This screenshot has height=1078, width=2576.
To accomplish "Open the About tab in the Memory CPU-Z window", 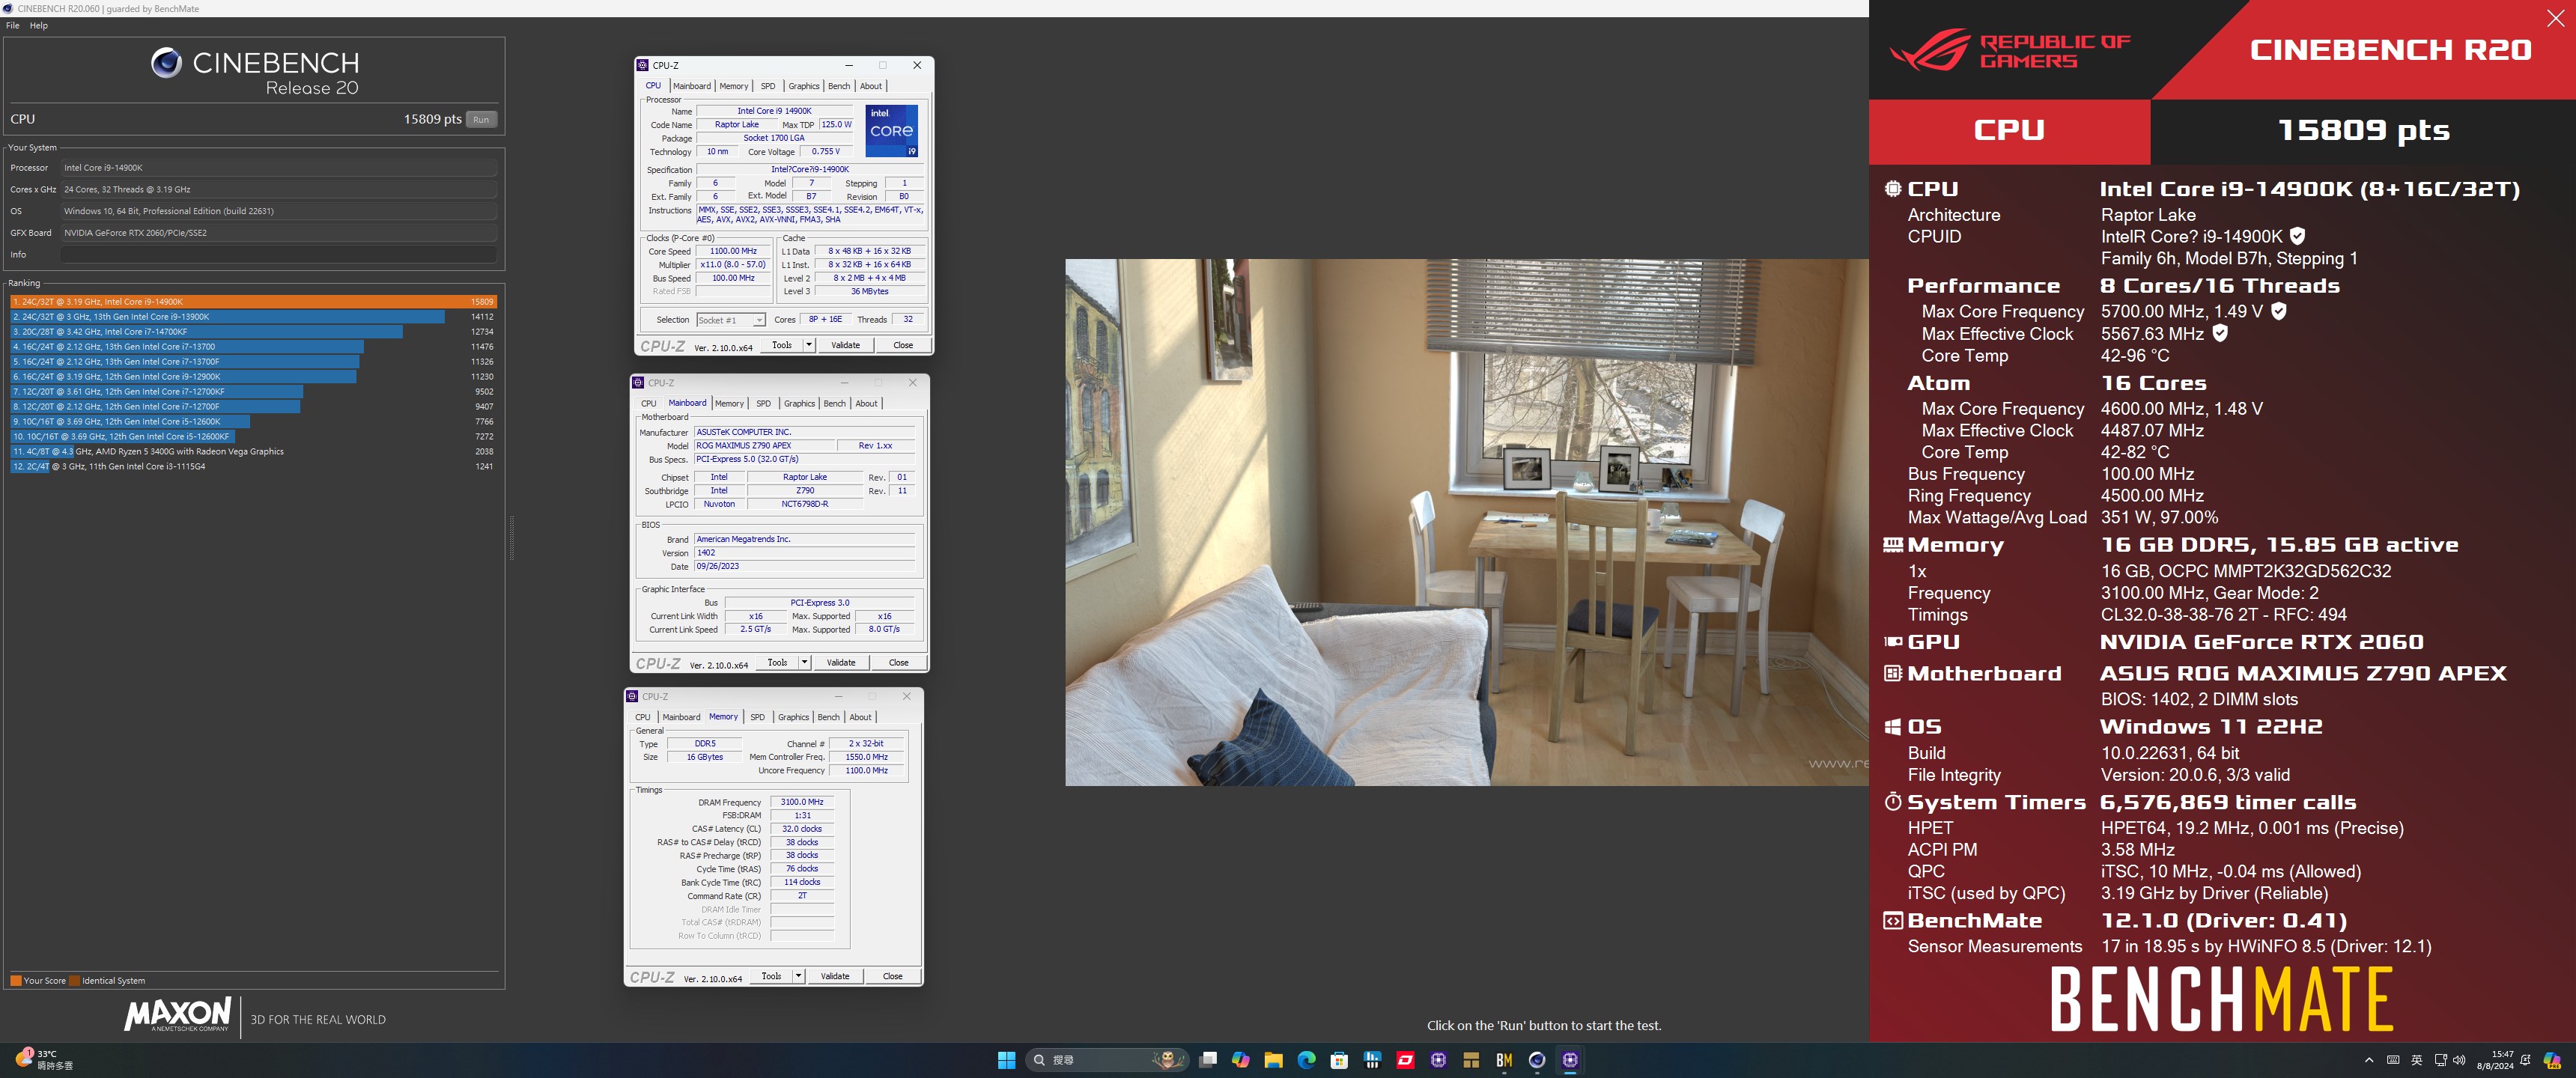I will coord(860,717).
